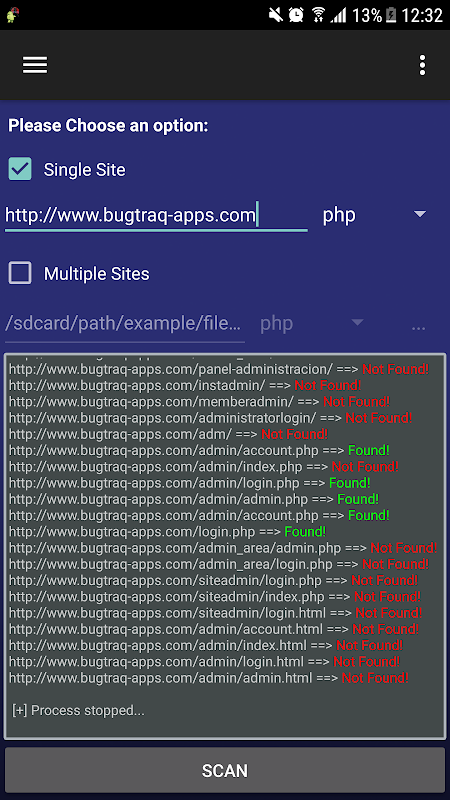
Task: Focus the single site URL input field
Action: [x=156, y=215]
